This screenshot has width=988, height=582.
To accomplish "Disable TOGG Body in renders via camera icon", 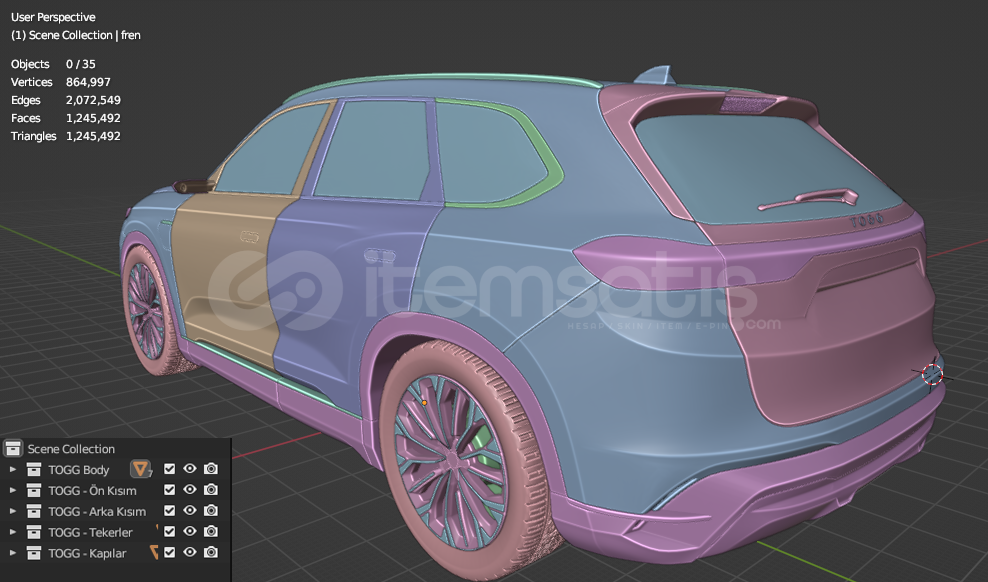I will 211,469.
